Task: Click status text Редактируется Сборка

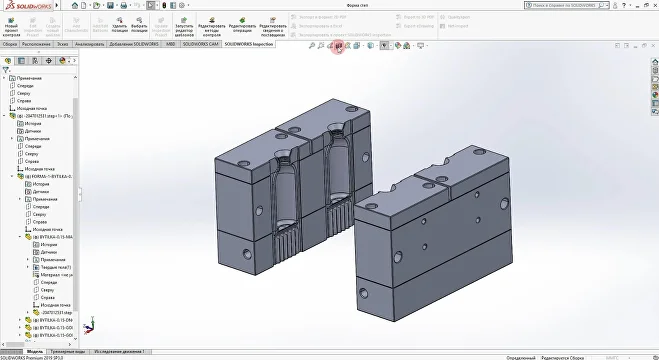Action: pos(562,357)
